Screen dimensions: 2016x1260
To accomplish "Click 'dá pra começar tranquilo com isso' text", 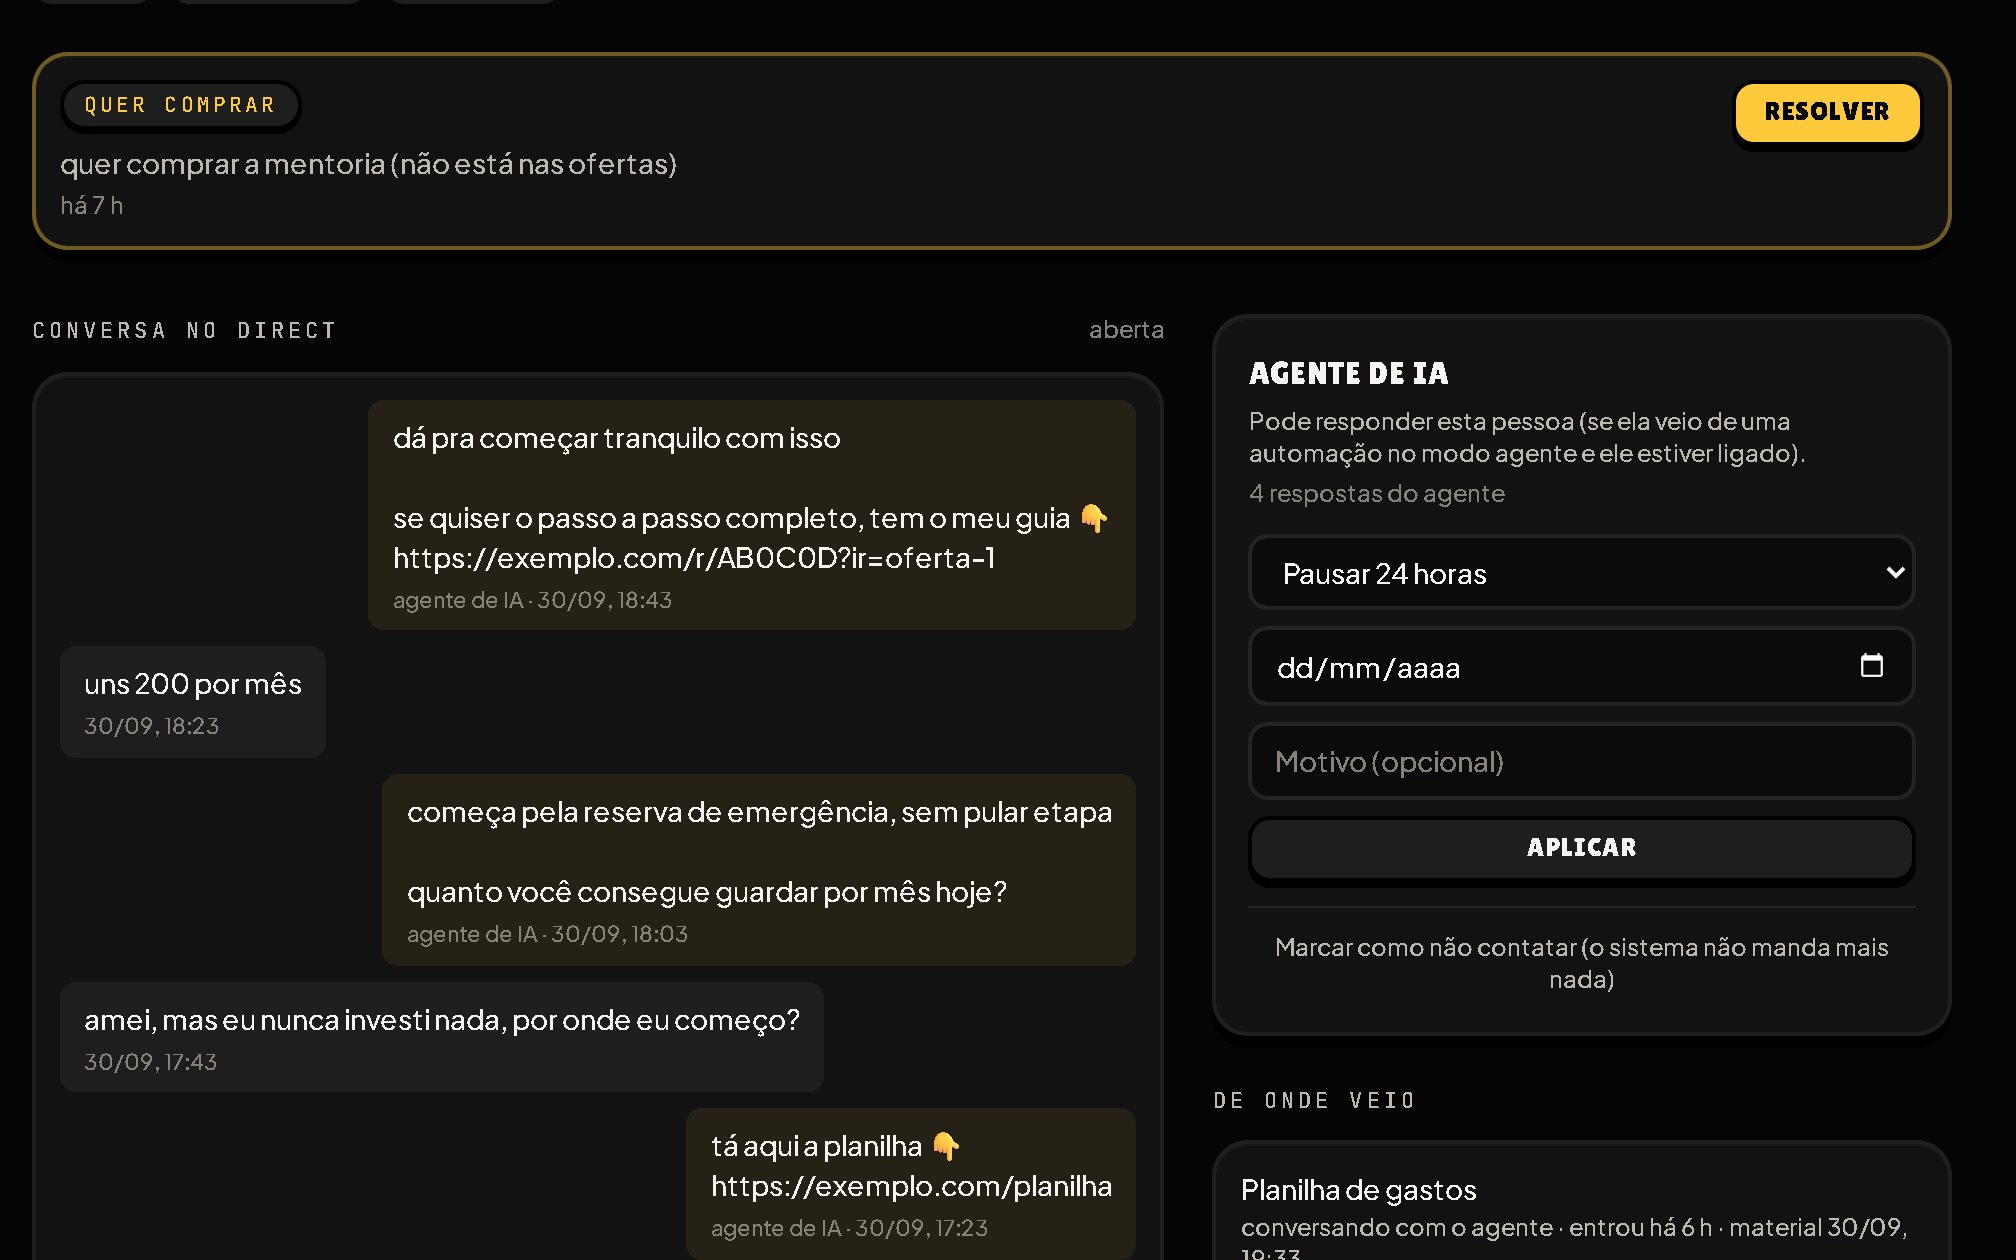I will [x=617, y=438].
